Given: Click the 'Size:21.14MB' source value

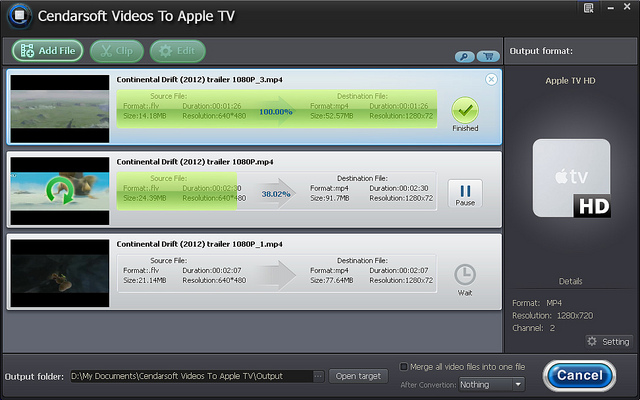Looking at the screenshot, I should point(144,280).
